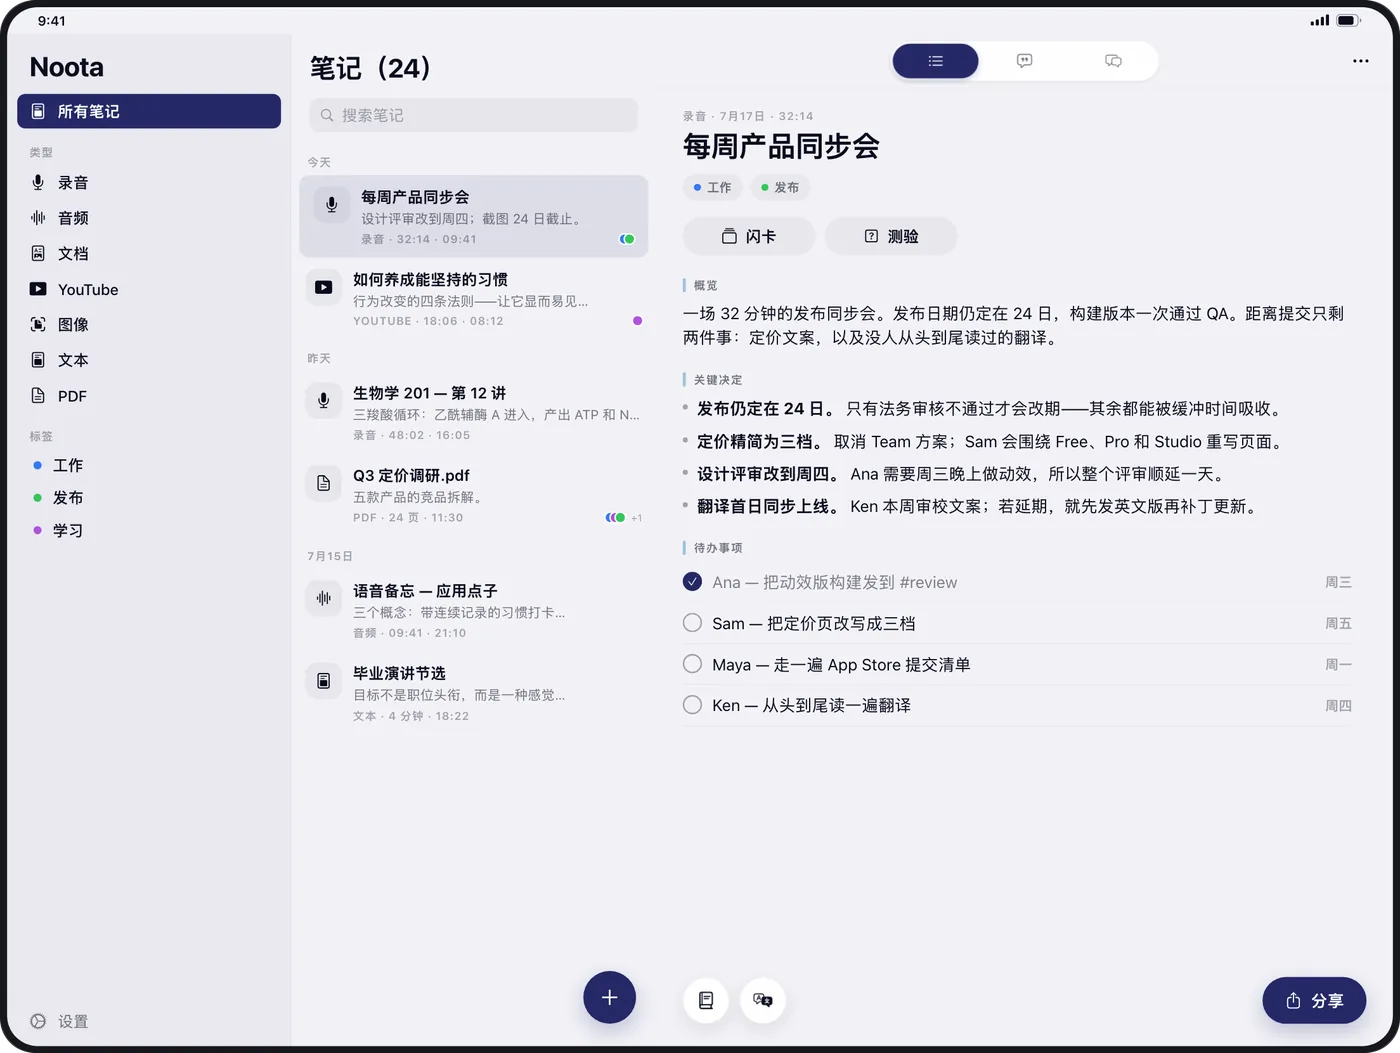Select the 文本 text type icon
Screen dimensions: 1400x1053
[x=38, y=360]
